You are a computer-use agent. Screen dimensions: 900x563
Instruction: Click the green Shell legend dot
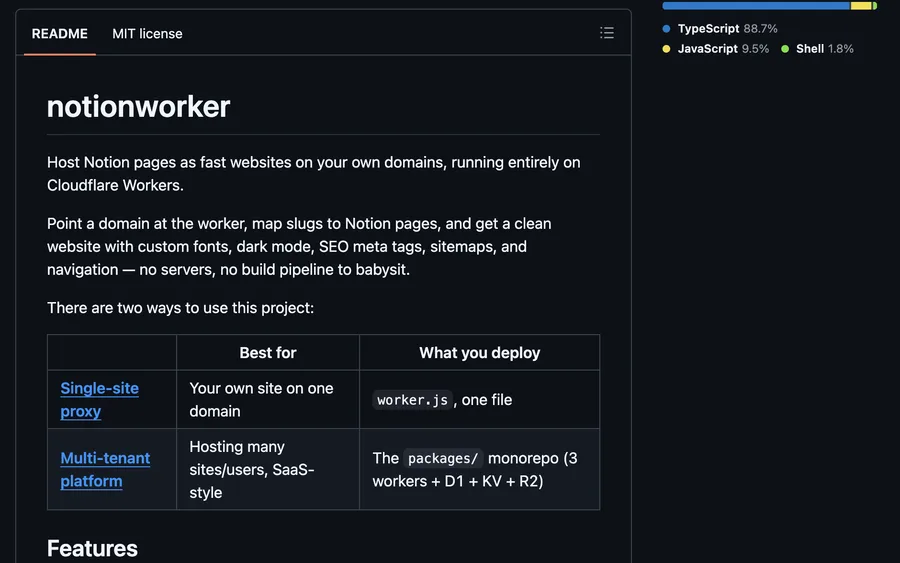(785, 49)
